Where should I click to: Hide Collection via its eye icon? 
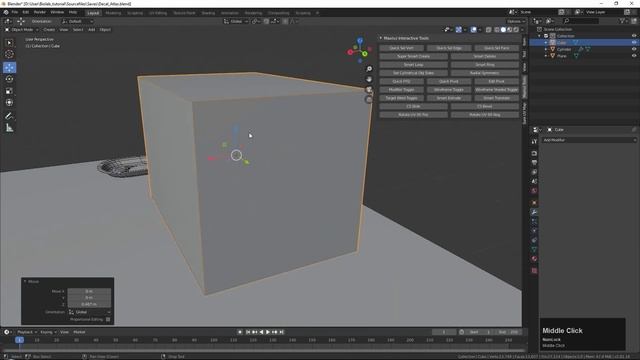pos(634,36)
